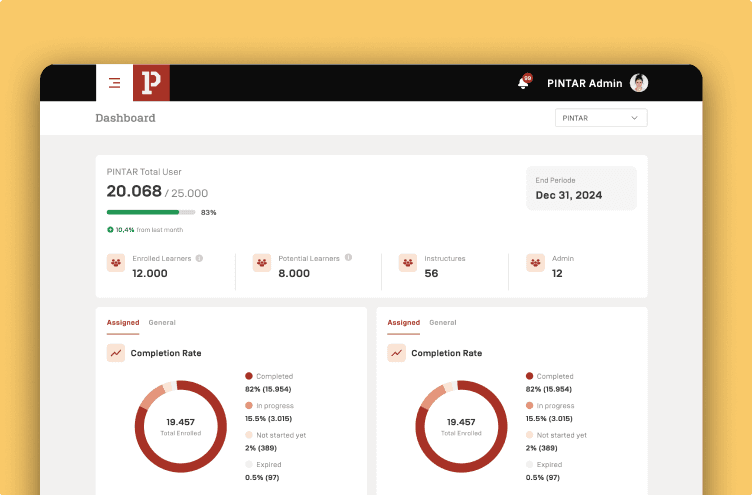
Task: Click the PINTAR Admin username
Action: pyautogui.click(x=584, y=83)
